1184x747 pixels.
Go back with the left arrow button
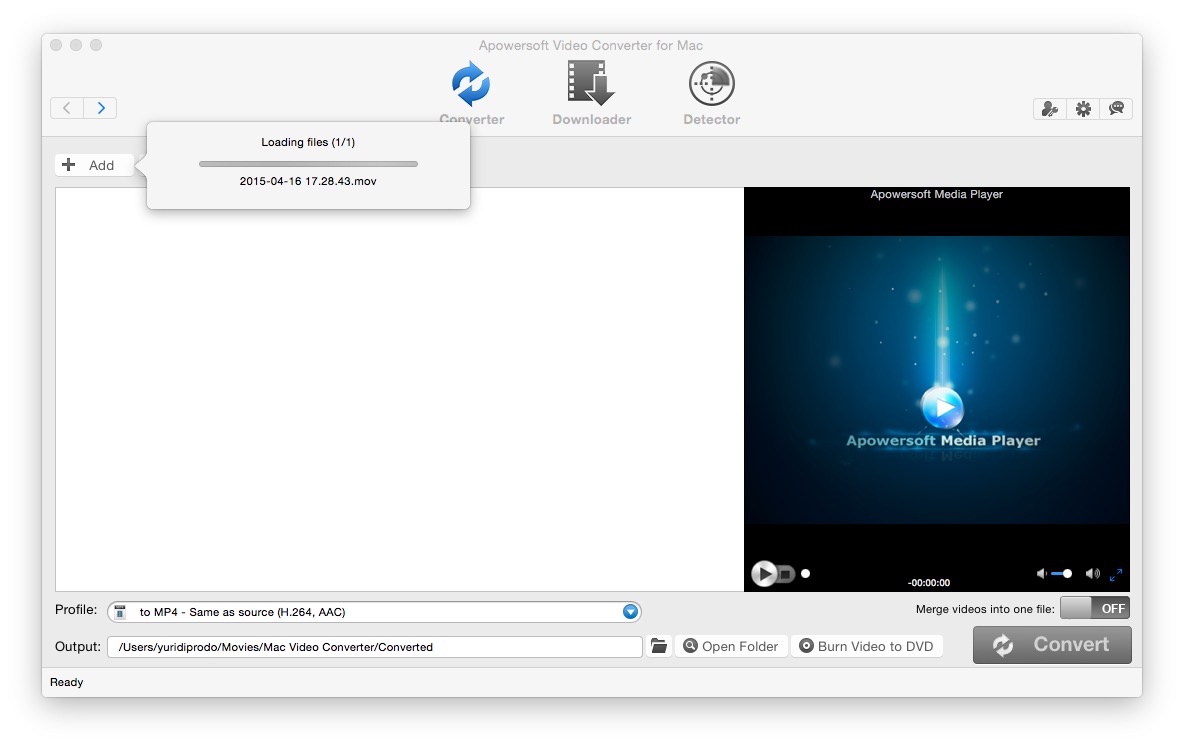click(67, 108)
